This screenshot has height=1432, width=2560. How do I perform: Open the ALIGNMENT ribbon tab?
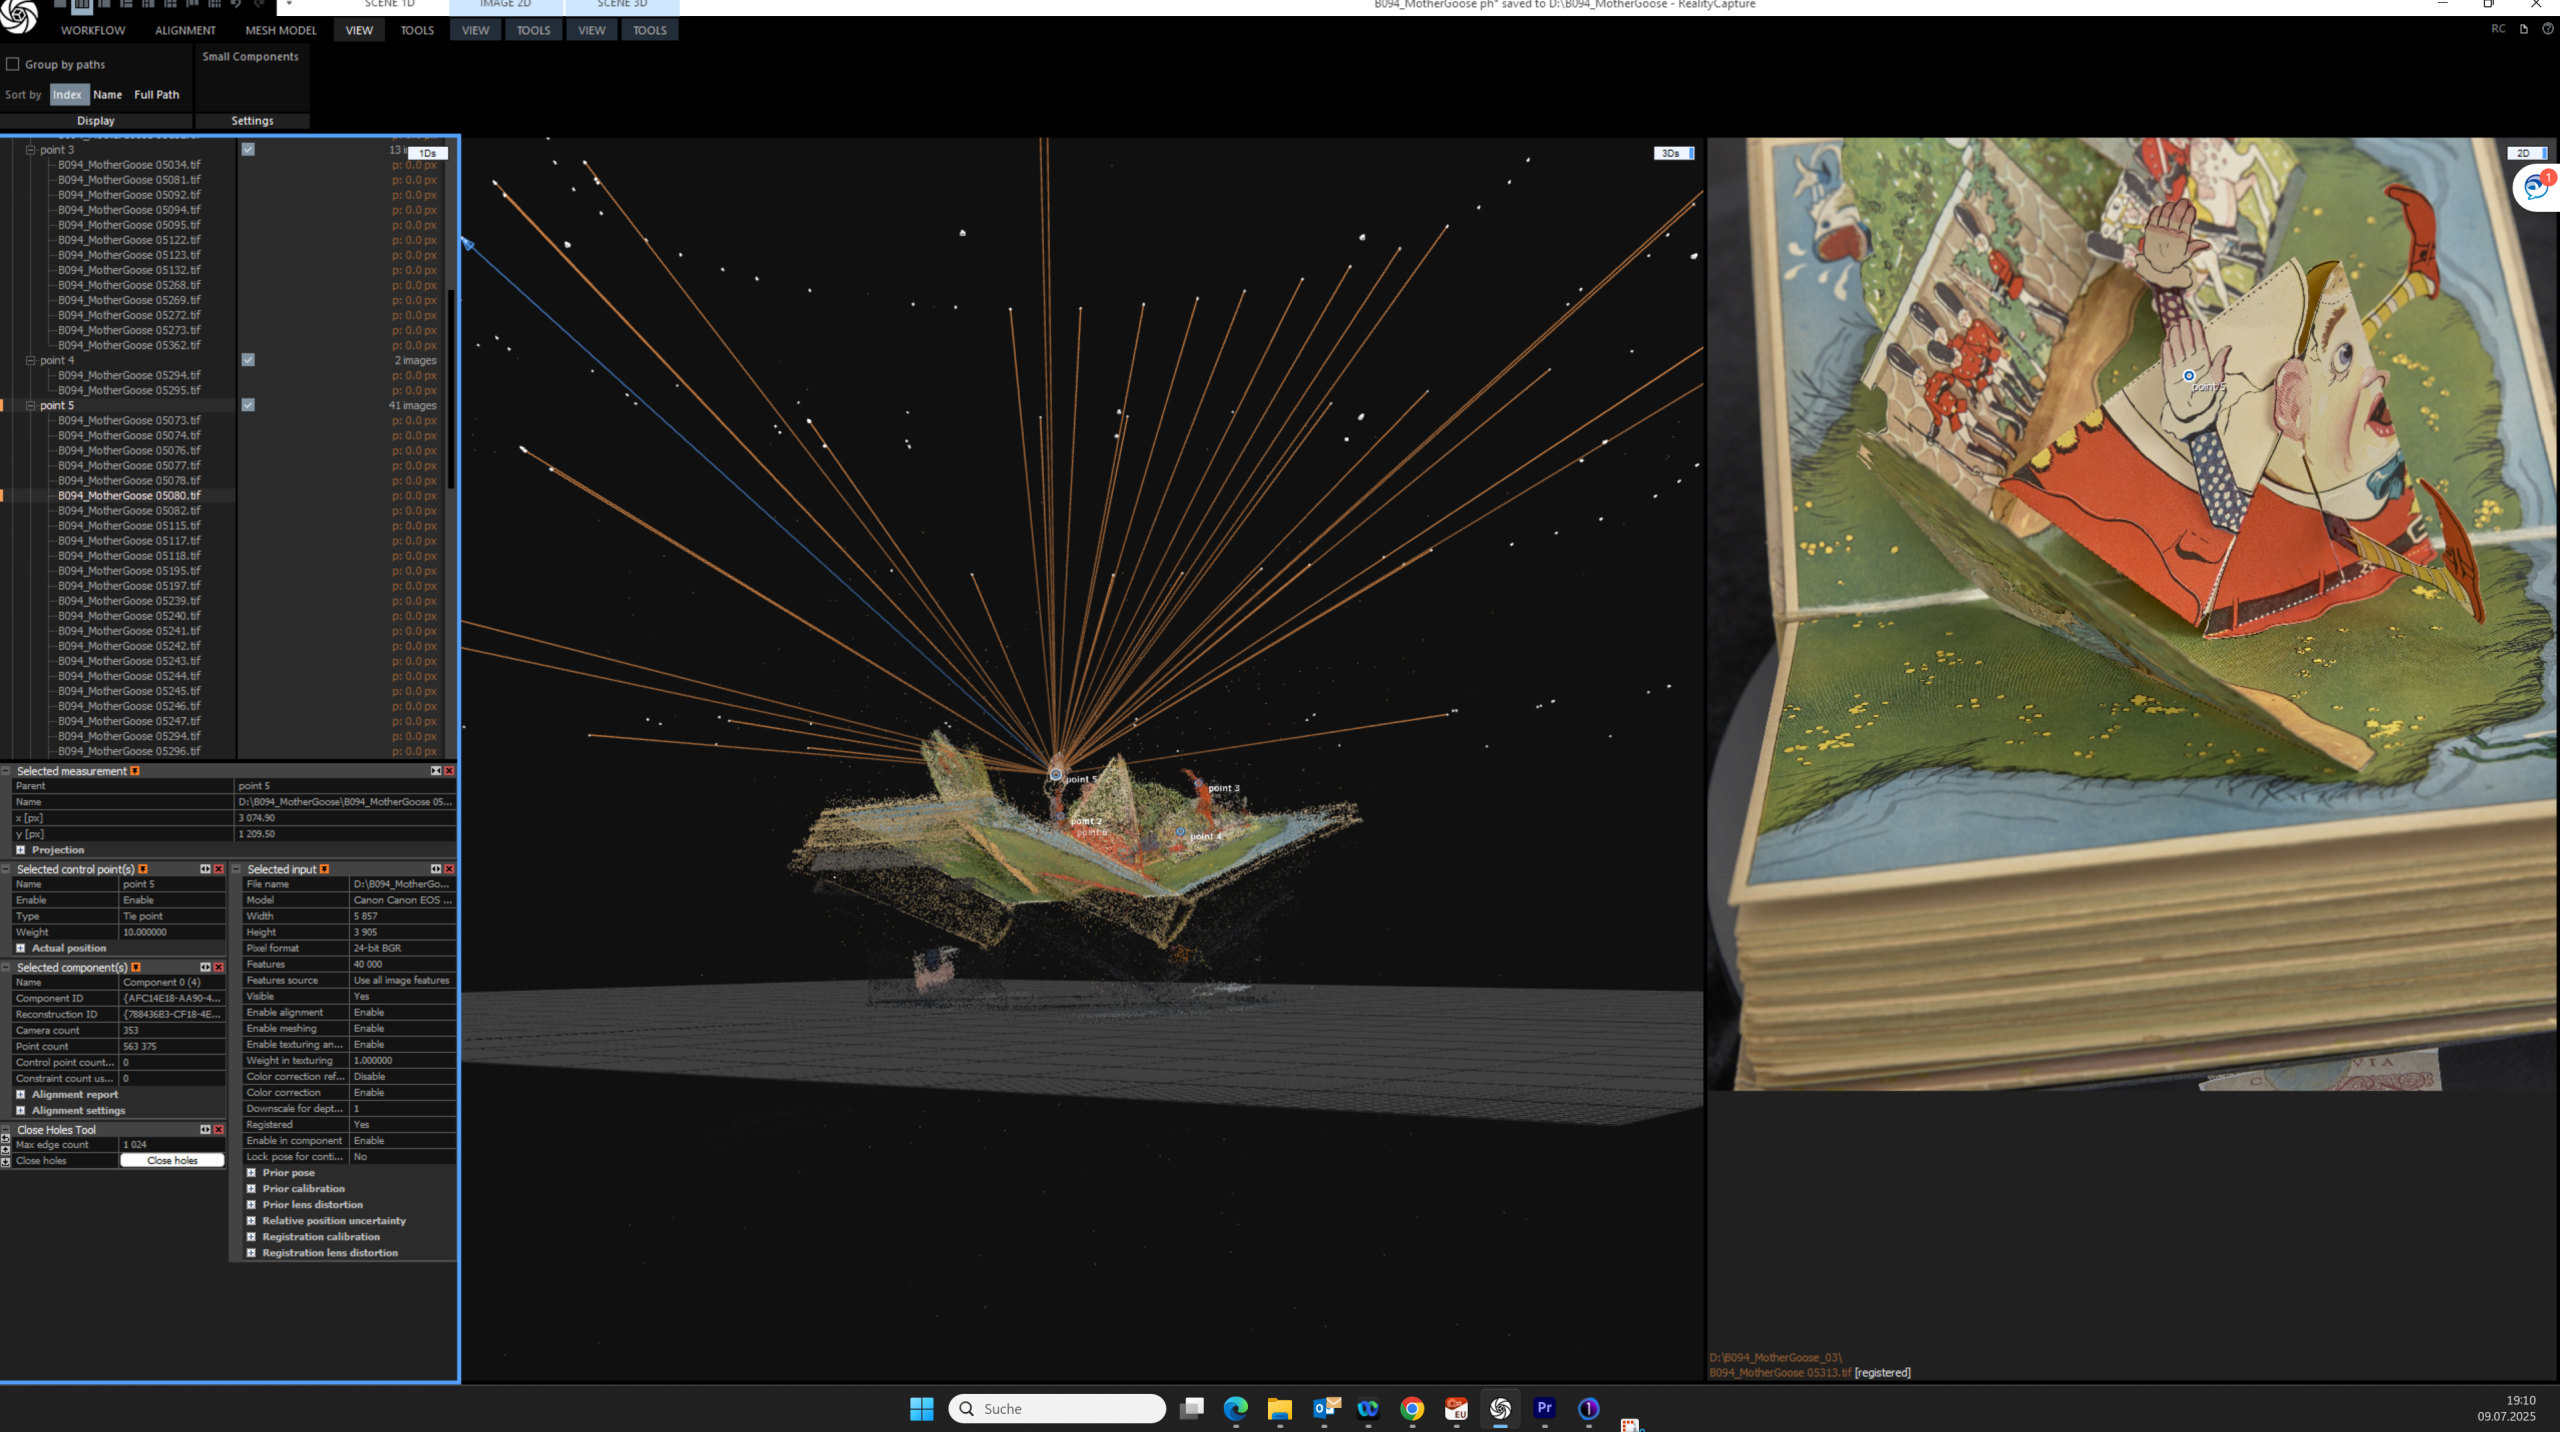185,30
